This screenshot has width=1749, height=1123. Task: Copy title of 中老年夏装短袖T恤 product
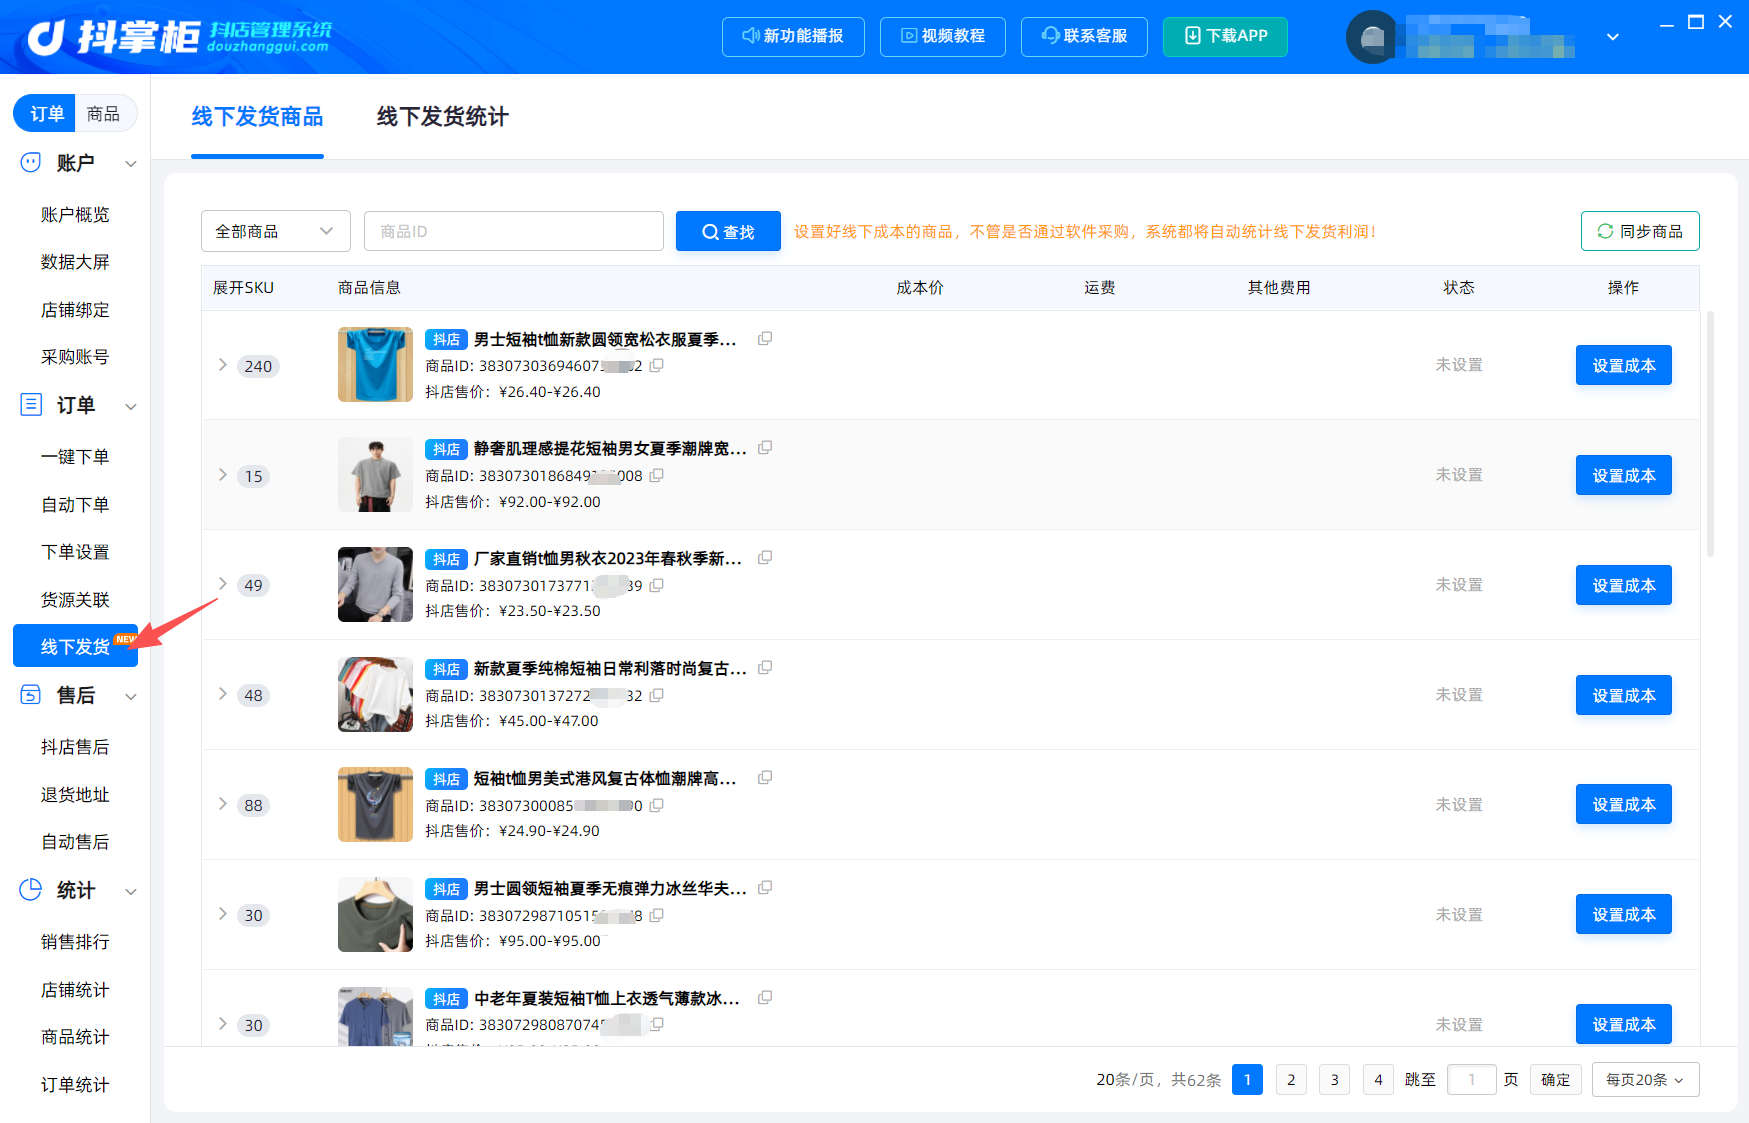point(765,998)
